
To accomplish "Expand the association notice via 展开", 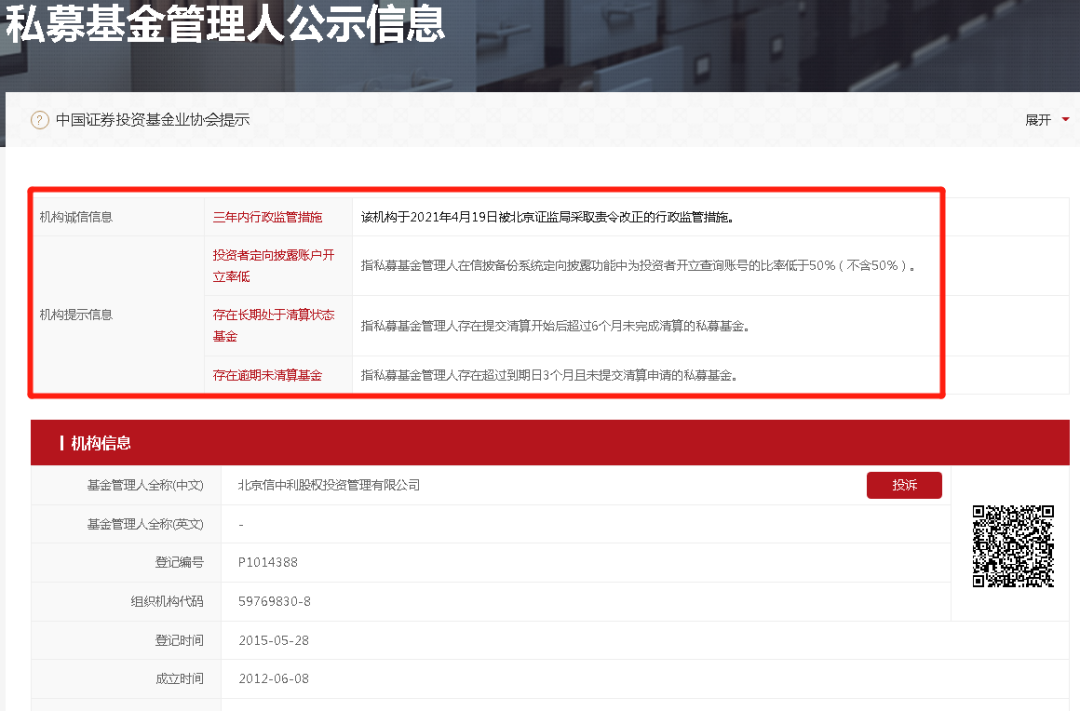I will click(1038, 120).
